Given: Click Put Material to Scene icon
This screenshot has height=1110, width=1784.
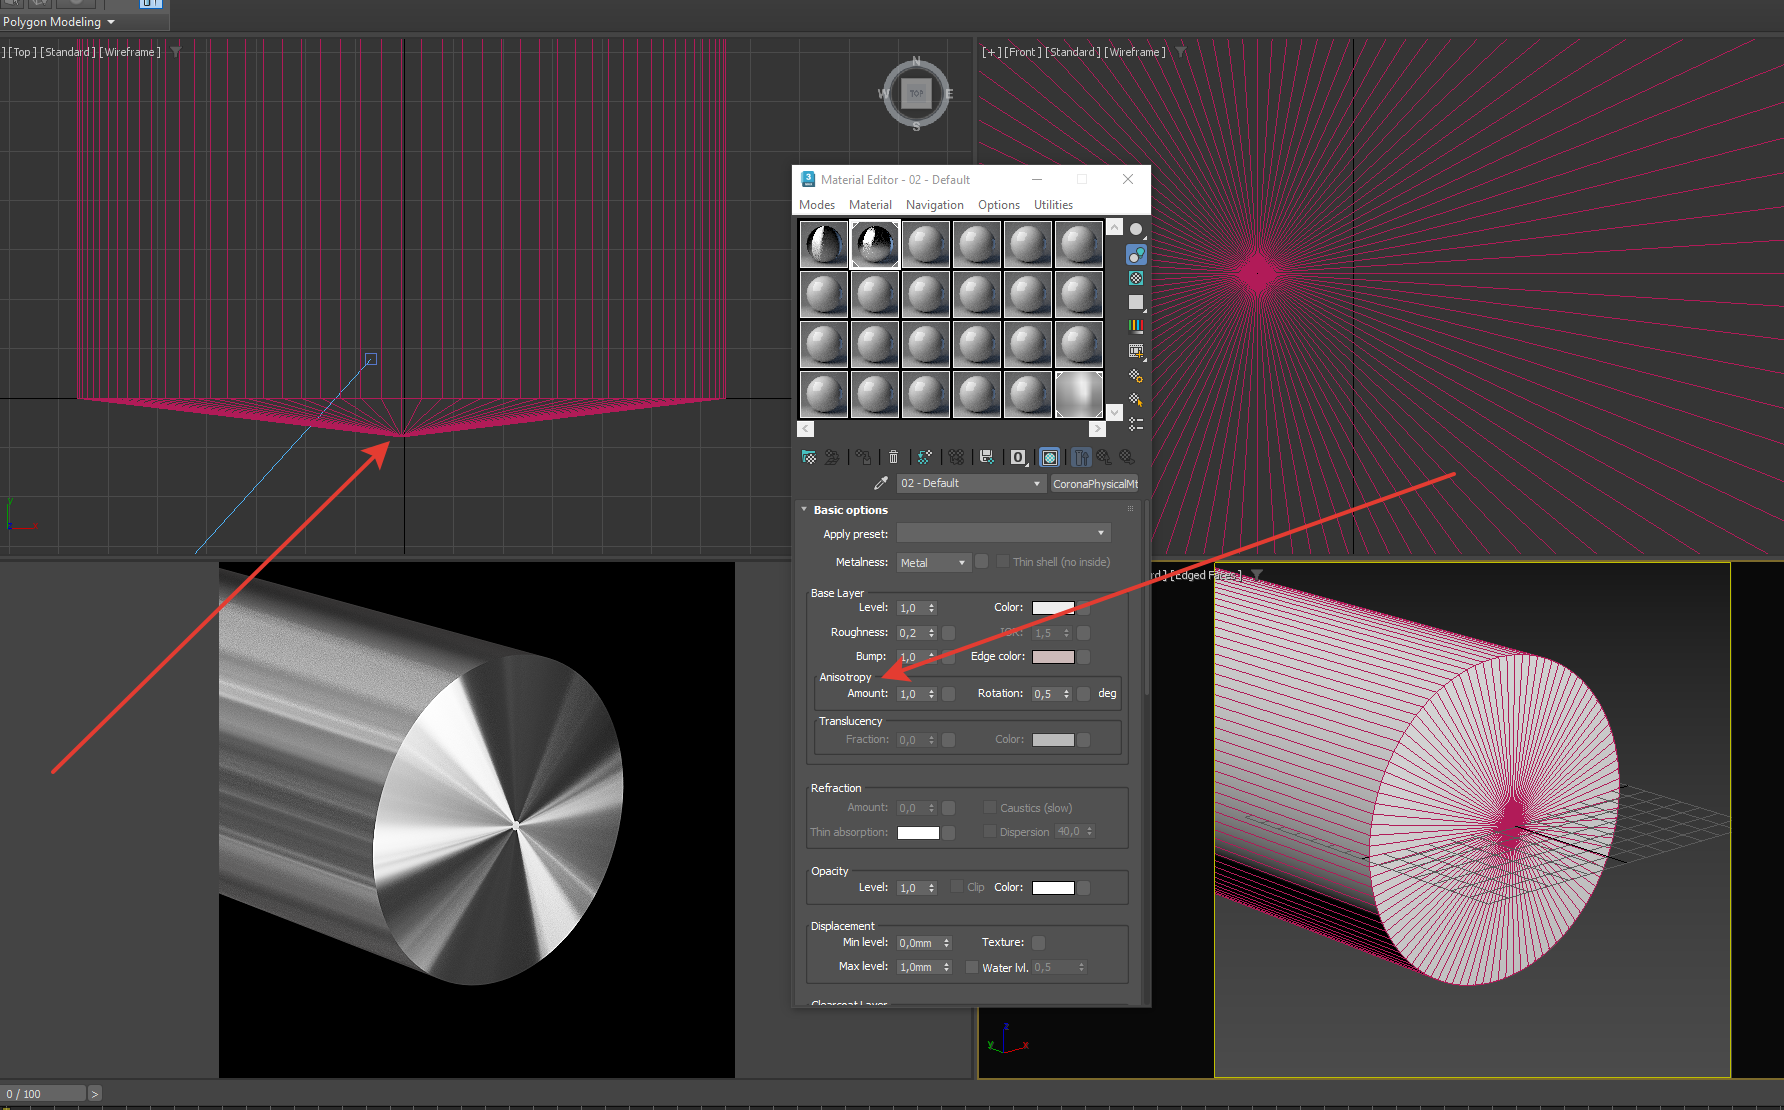Looking at the screenshot, I should point(832,457).
